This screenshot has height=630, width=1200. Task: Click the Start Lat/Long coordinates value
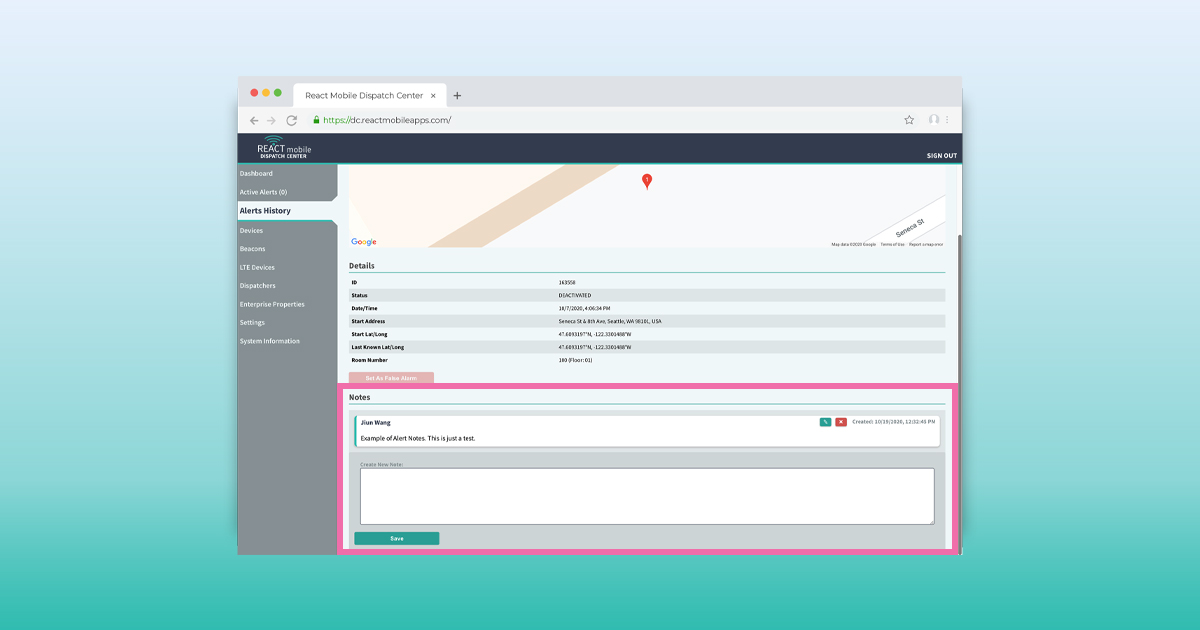click(595, 334)
